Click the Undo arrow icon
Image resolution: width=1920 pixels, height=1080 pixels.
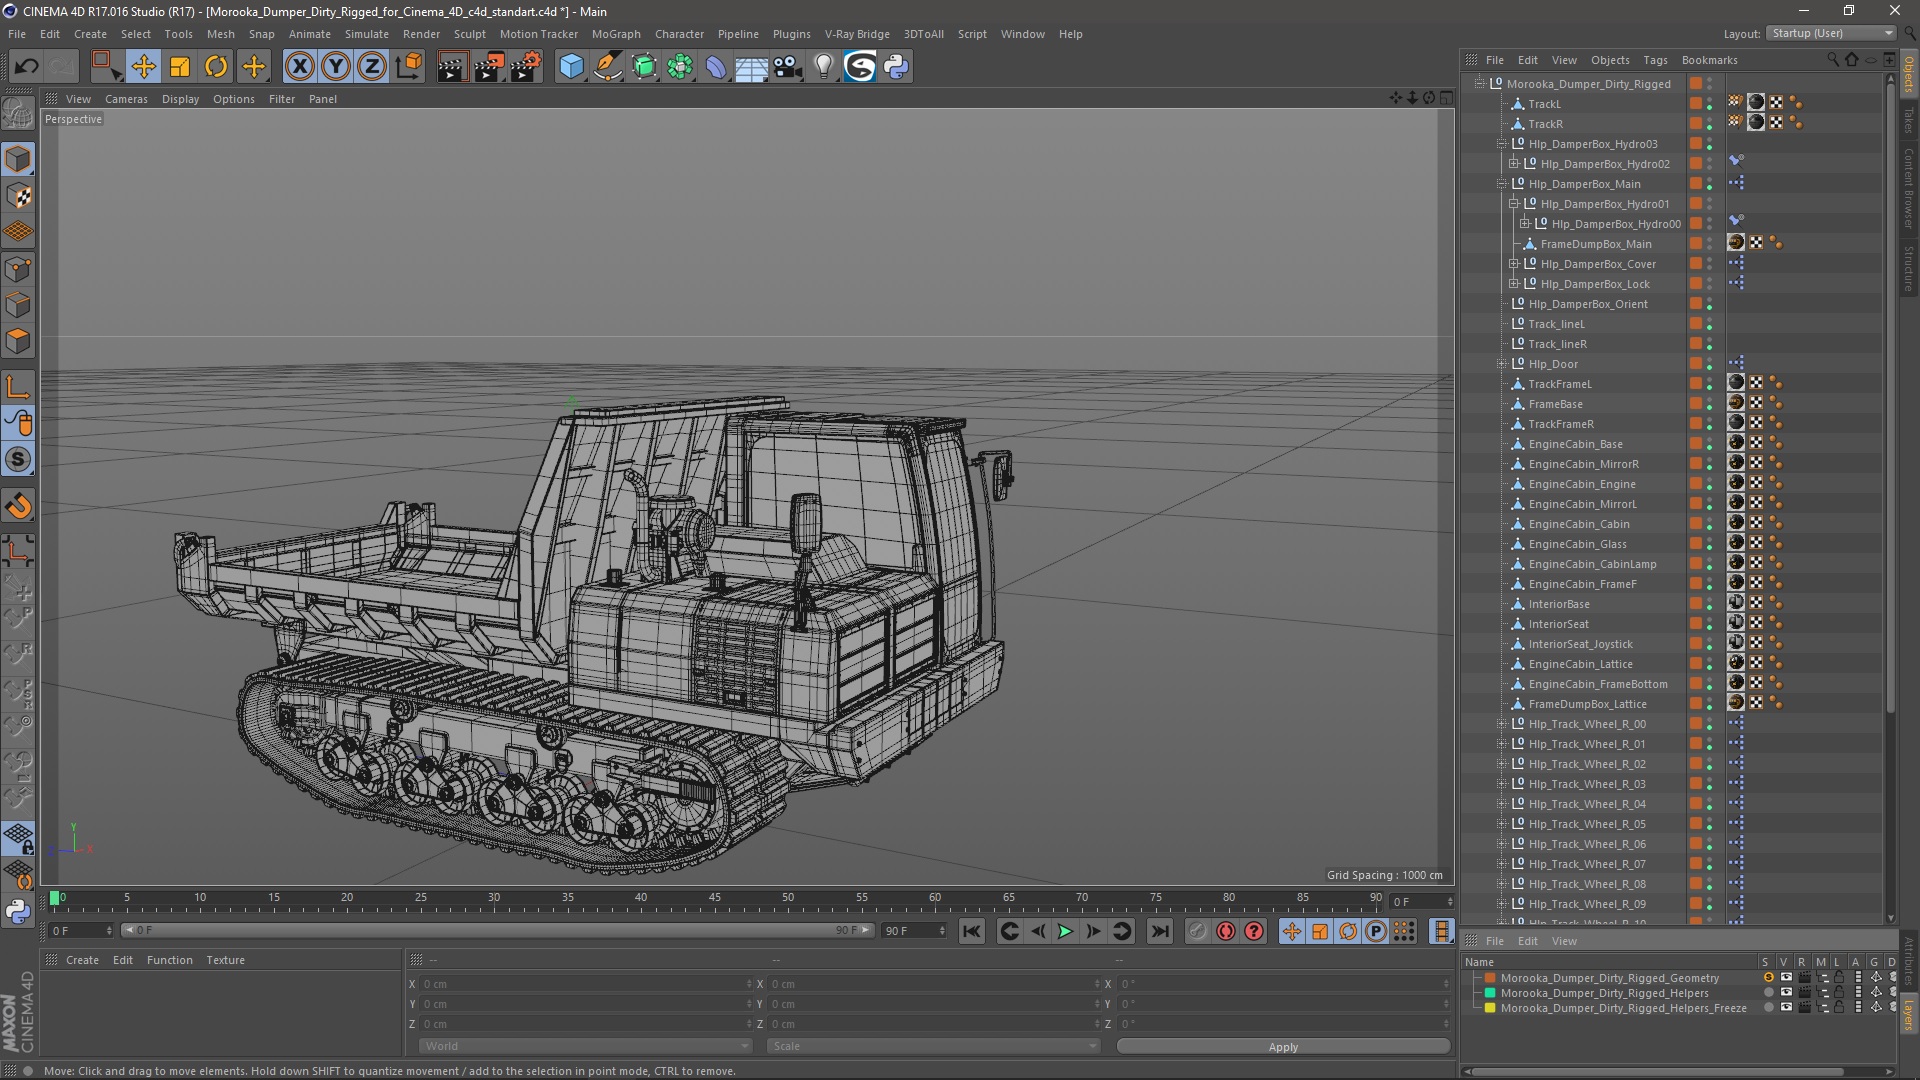click(x=27, y=67)
